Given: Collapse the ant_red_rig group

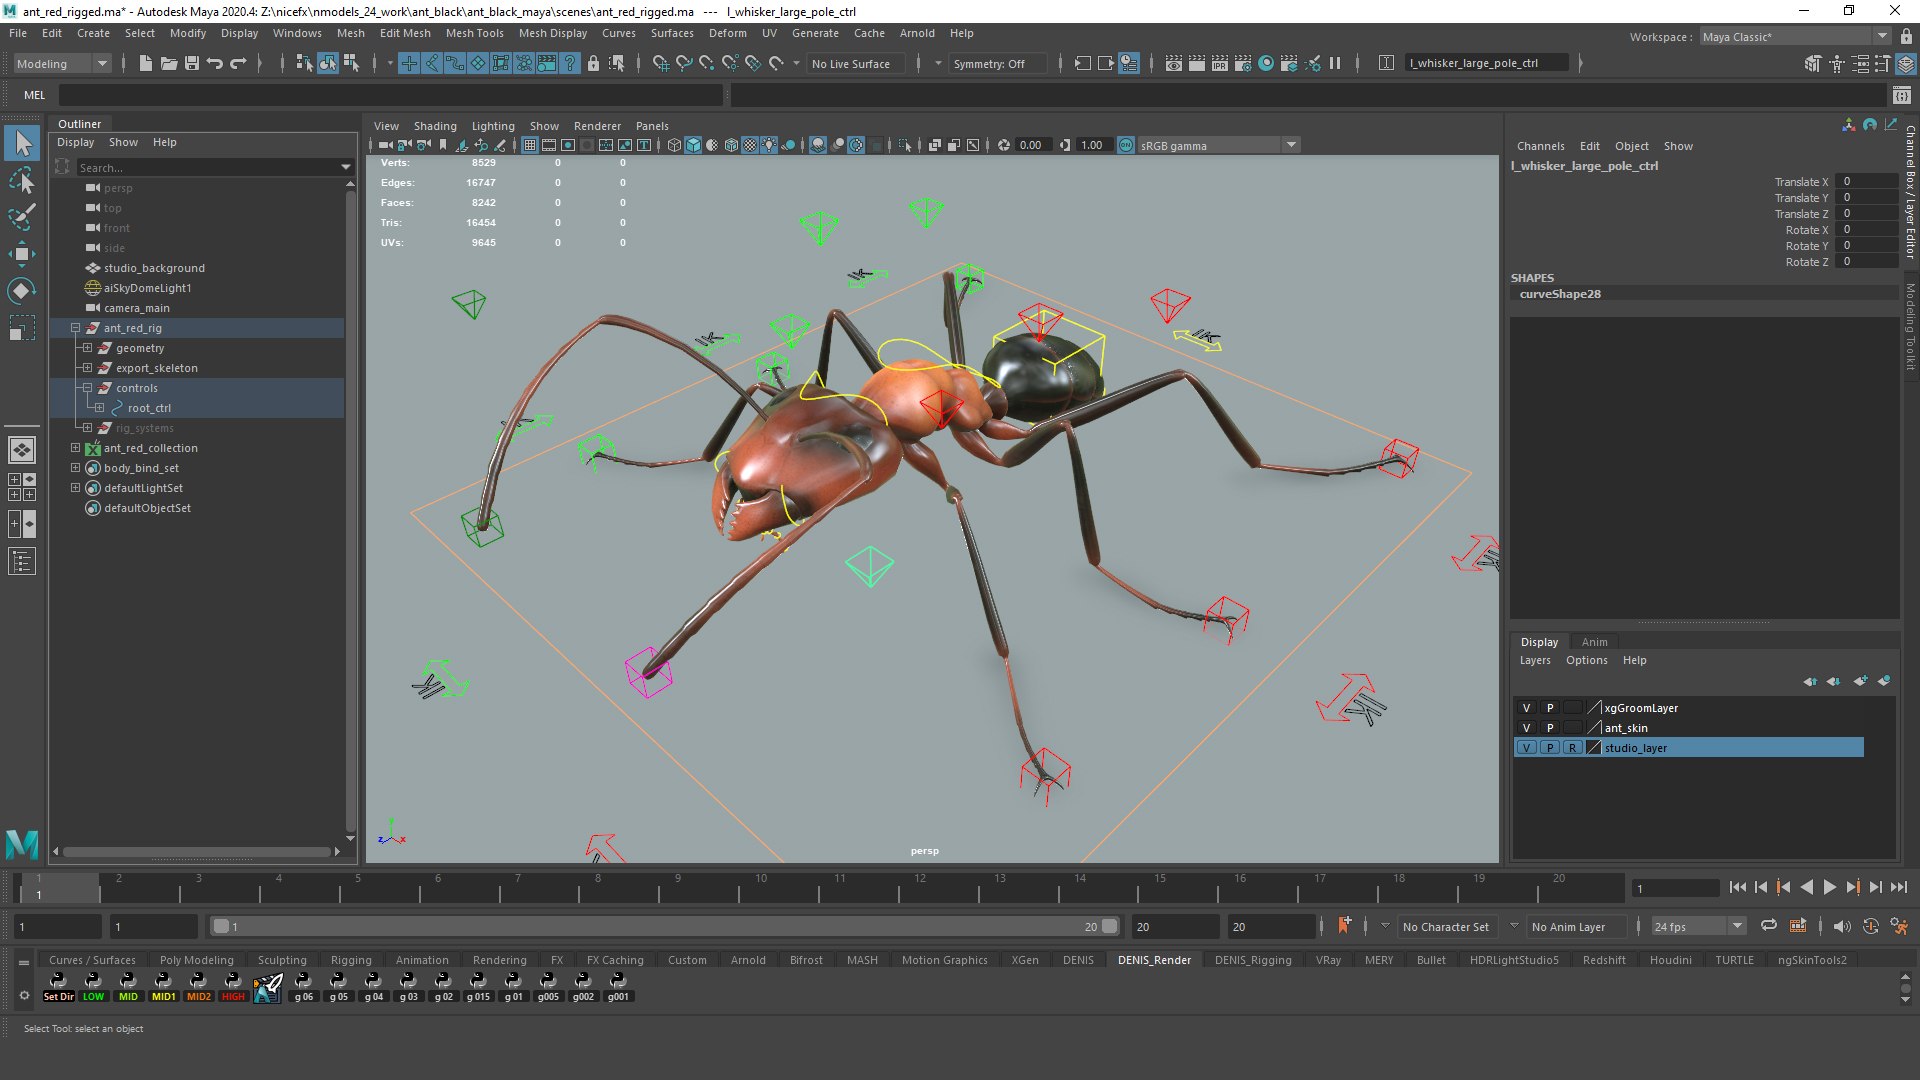Looking at the screenshot, I should pos(75,328).
